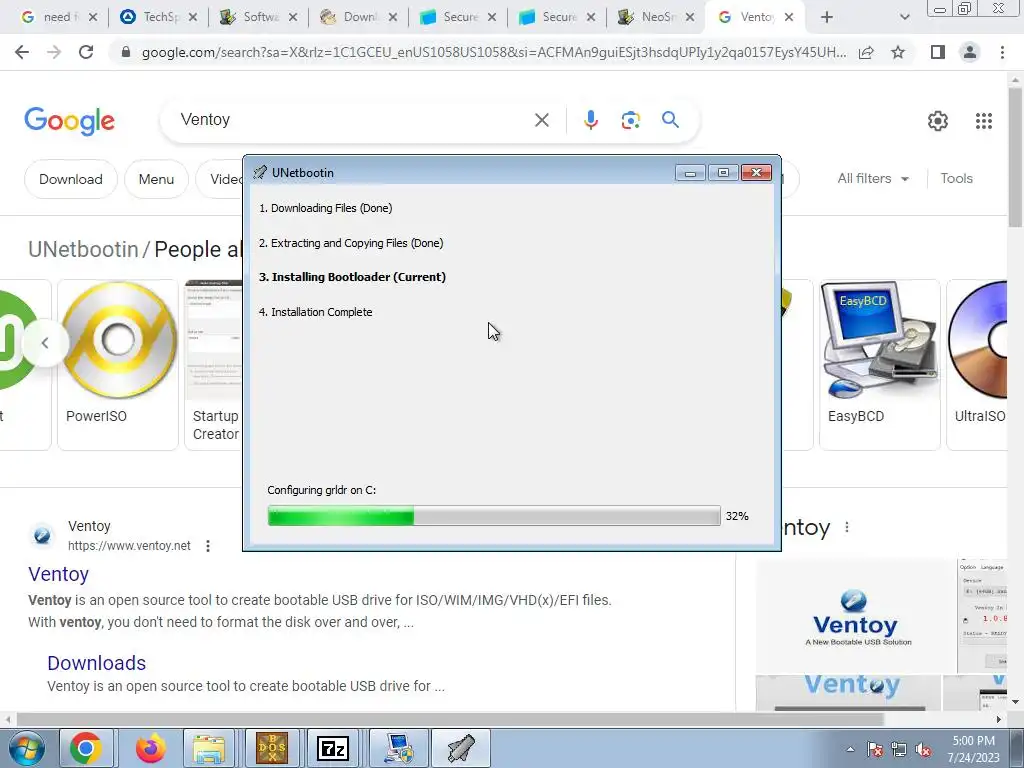This screenshot has height=768, width=1024.
Task: Go to the Google logo homepage
Action: [x=69, y=121]
